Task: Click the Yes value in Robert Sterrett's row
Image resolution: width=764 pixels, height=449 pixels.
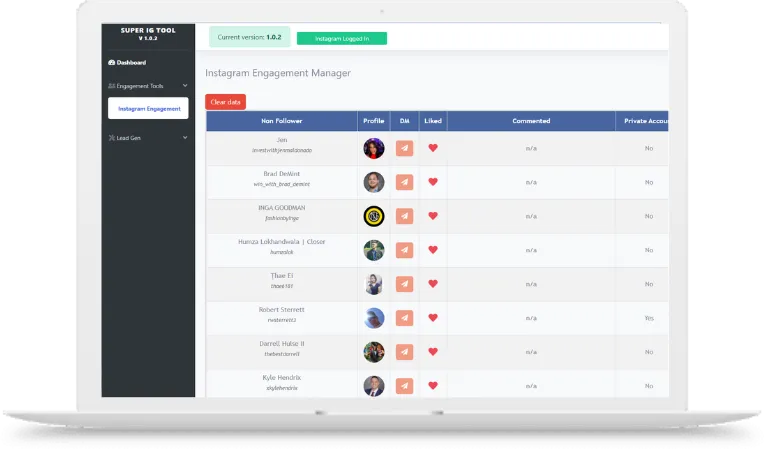Action: 649,318
